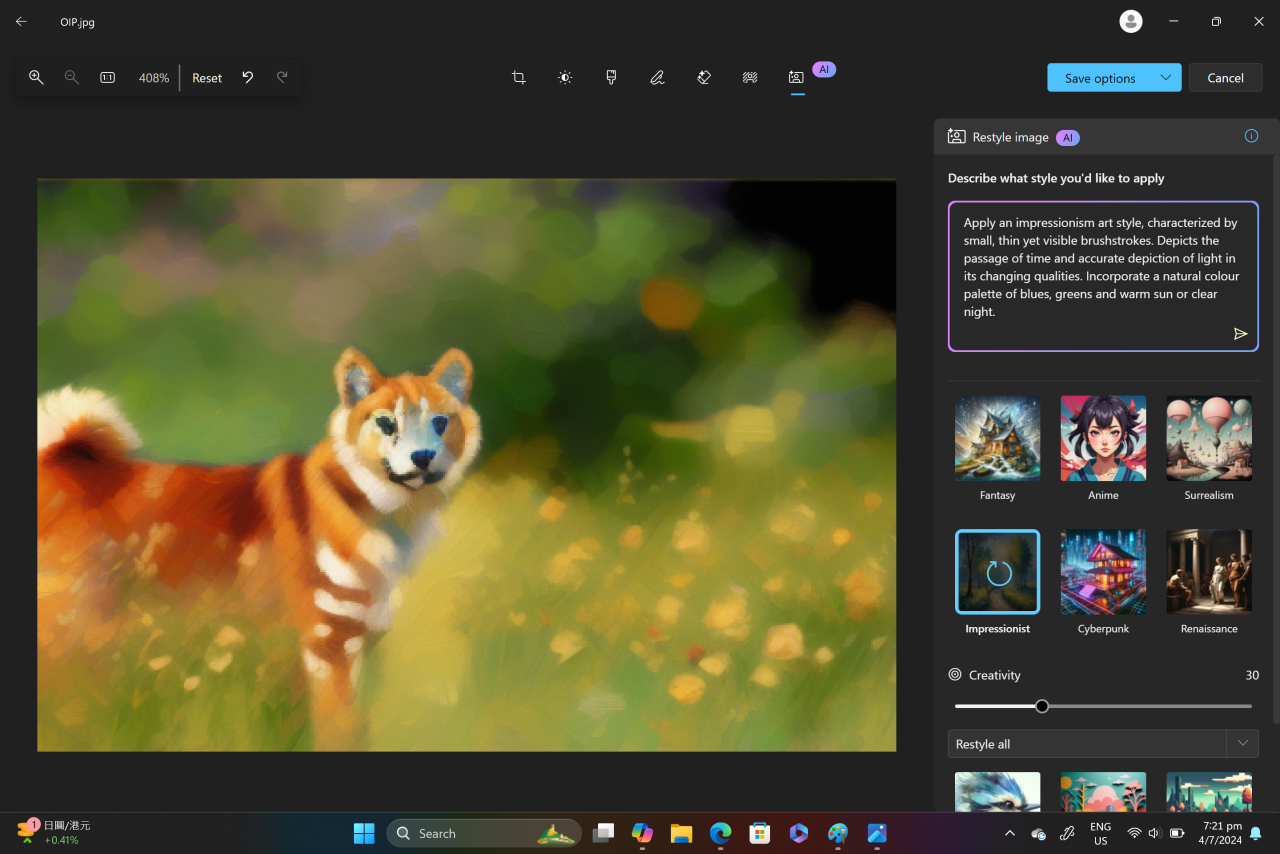Open the brightness Adjustment tool
The height and width of the screenshot is (854, 1280).
(565, 78)
